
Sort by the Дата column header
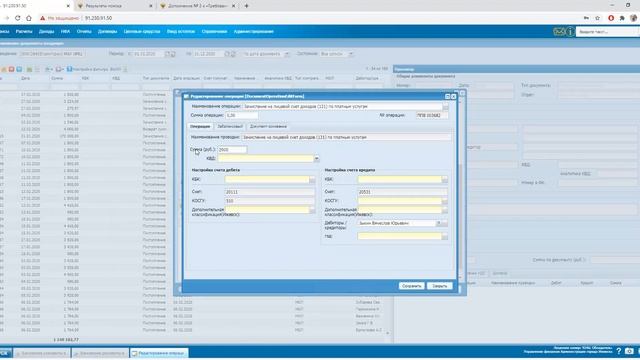25,78
